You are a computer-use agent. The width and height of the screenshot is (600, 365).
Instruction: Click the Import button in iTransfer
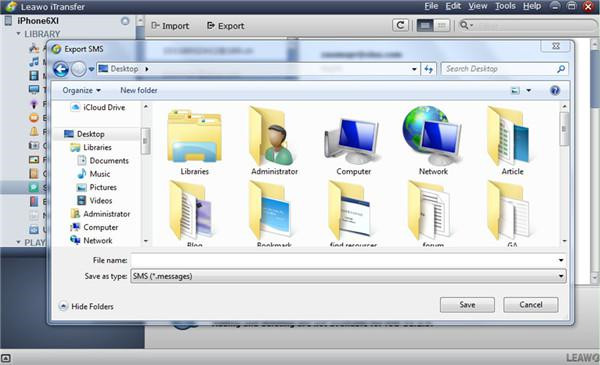pyautogui.click(x=170, y=26)
